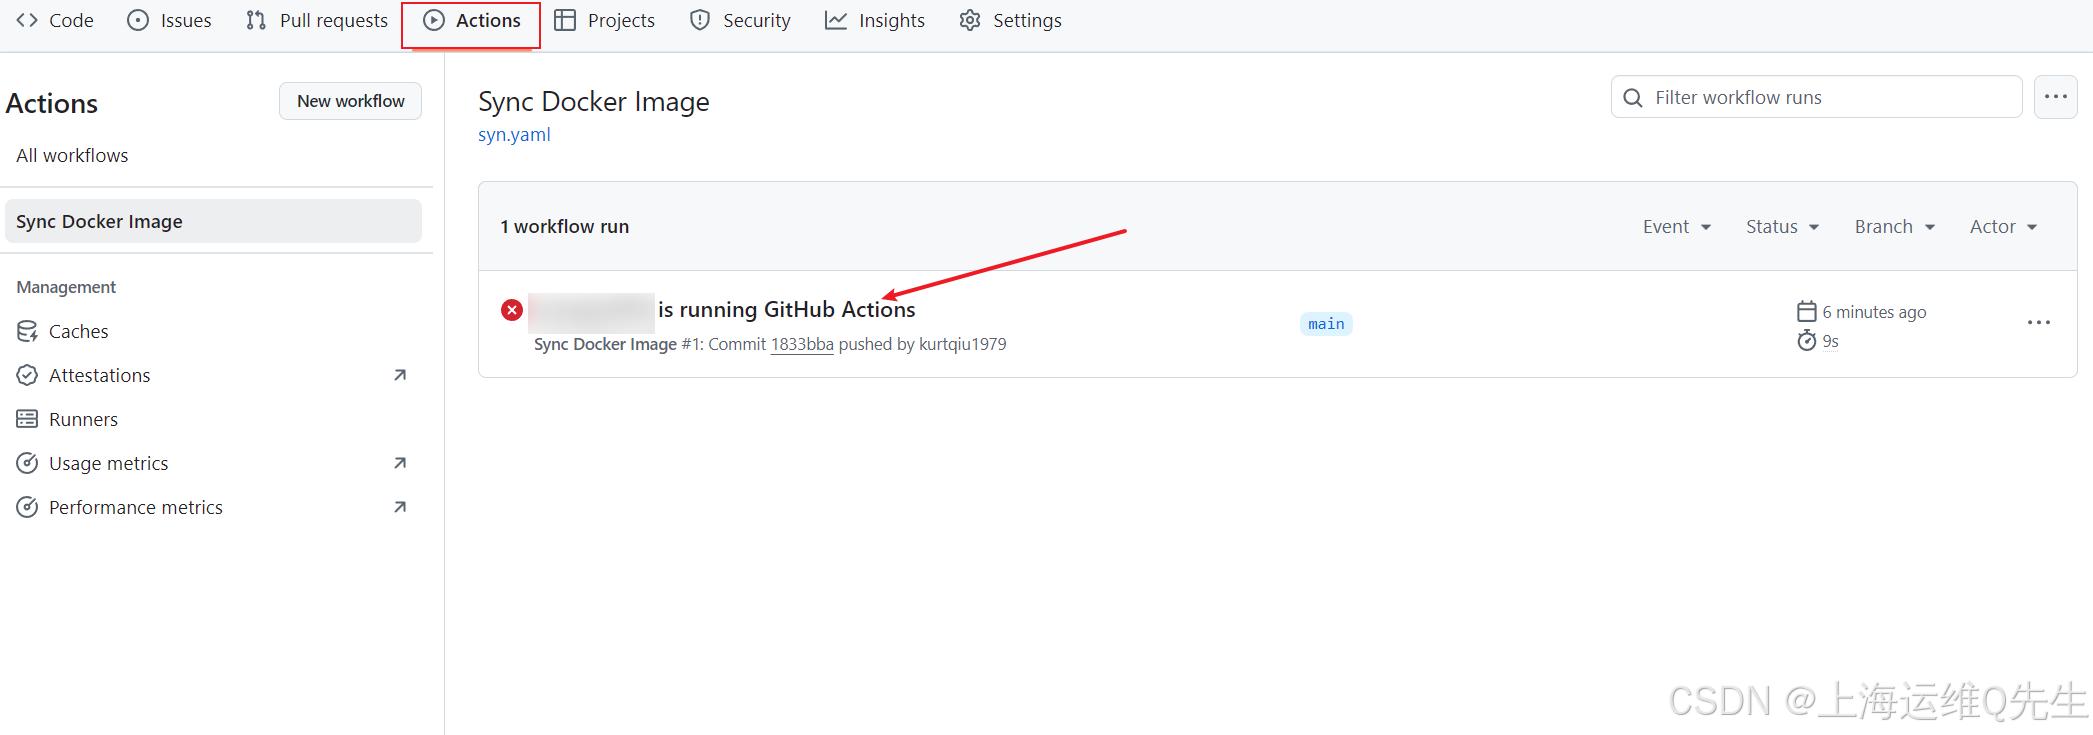Click the Actions sidebar heading
The image size is (2093, 735).
click(52, 103)
